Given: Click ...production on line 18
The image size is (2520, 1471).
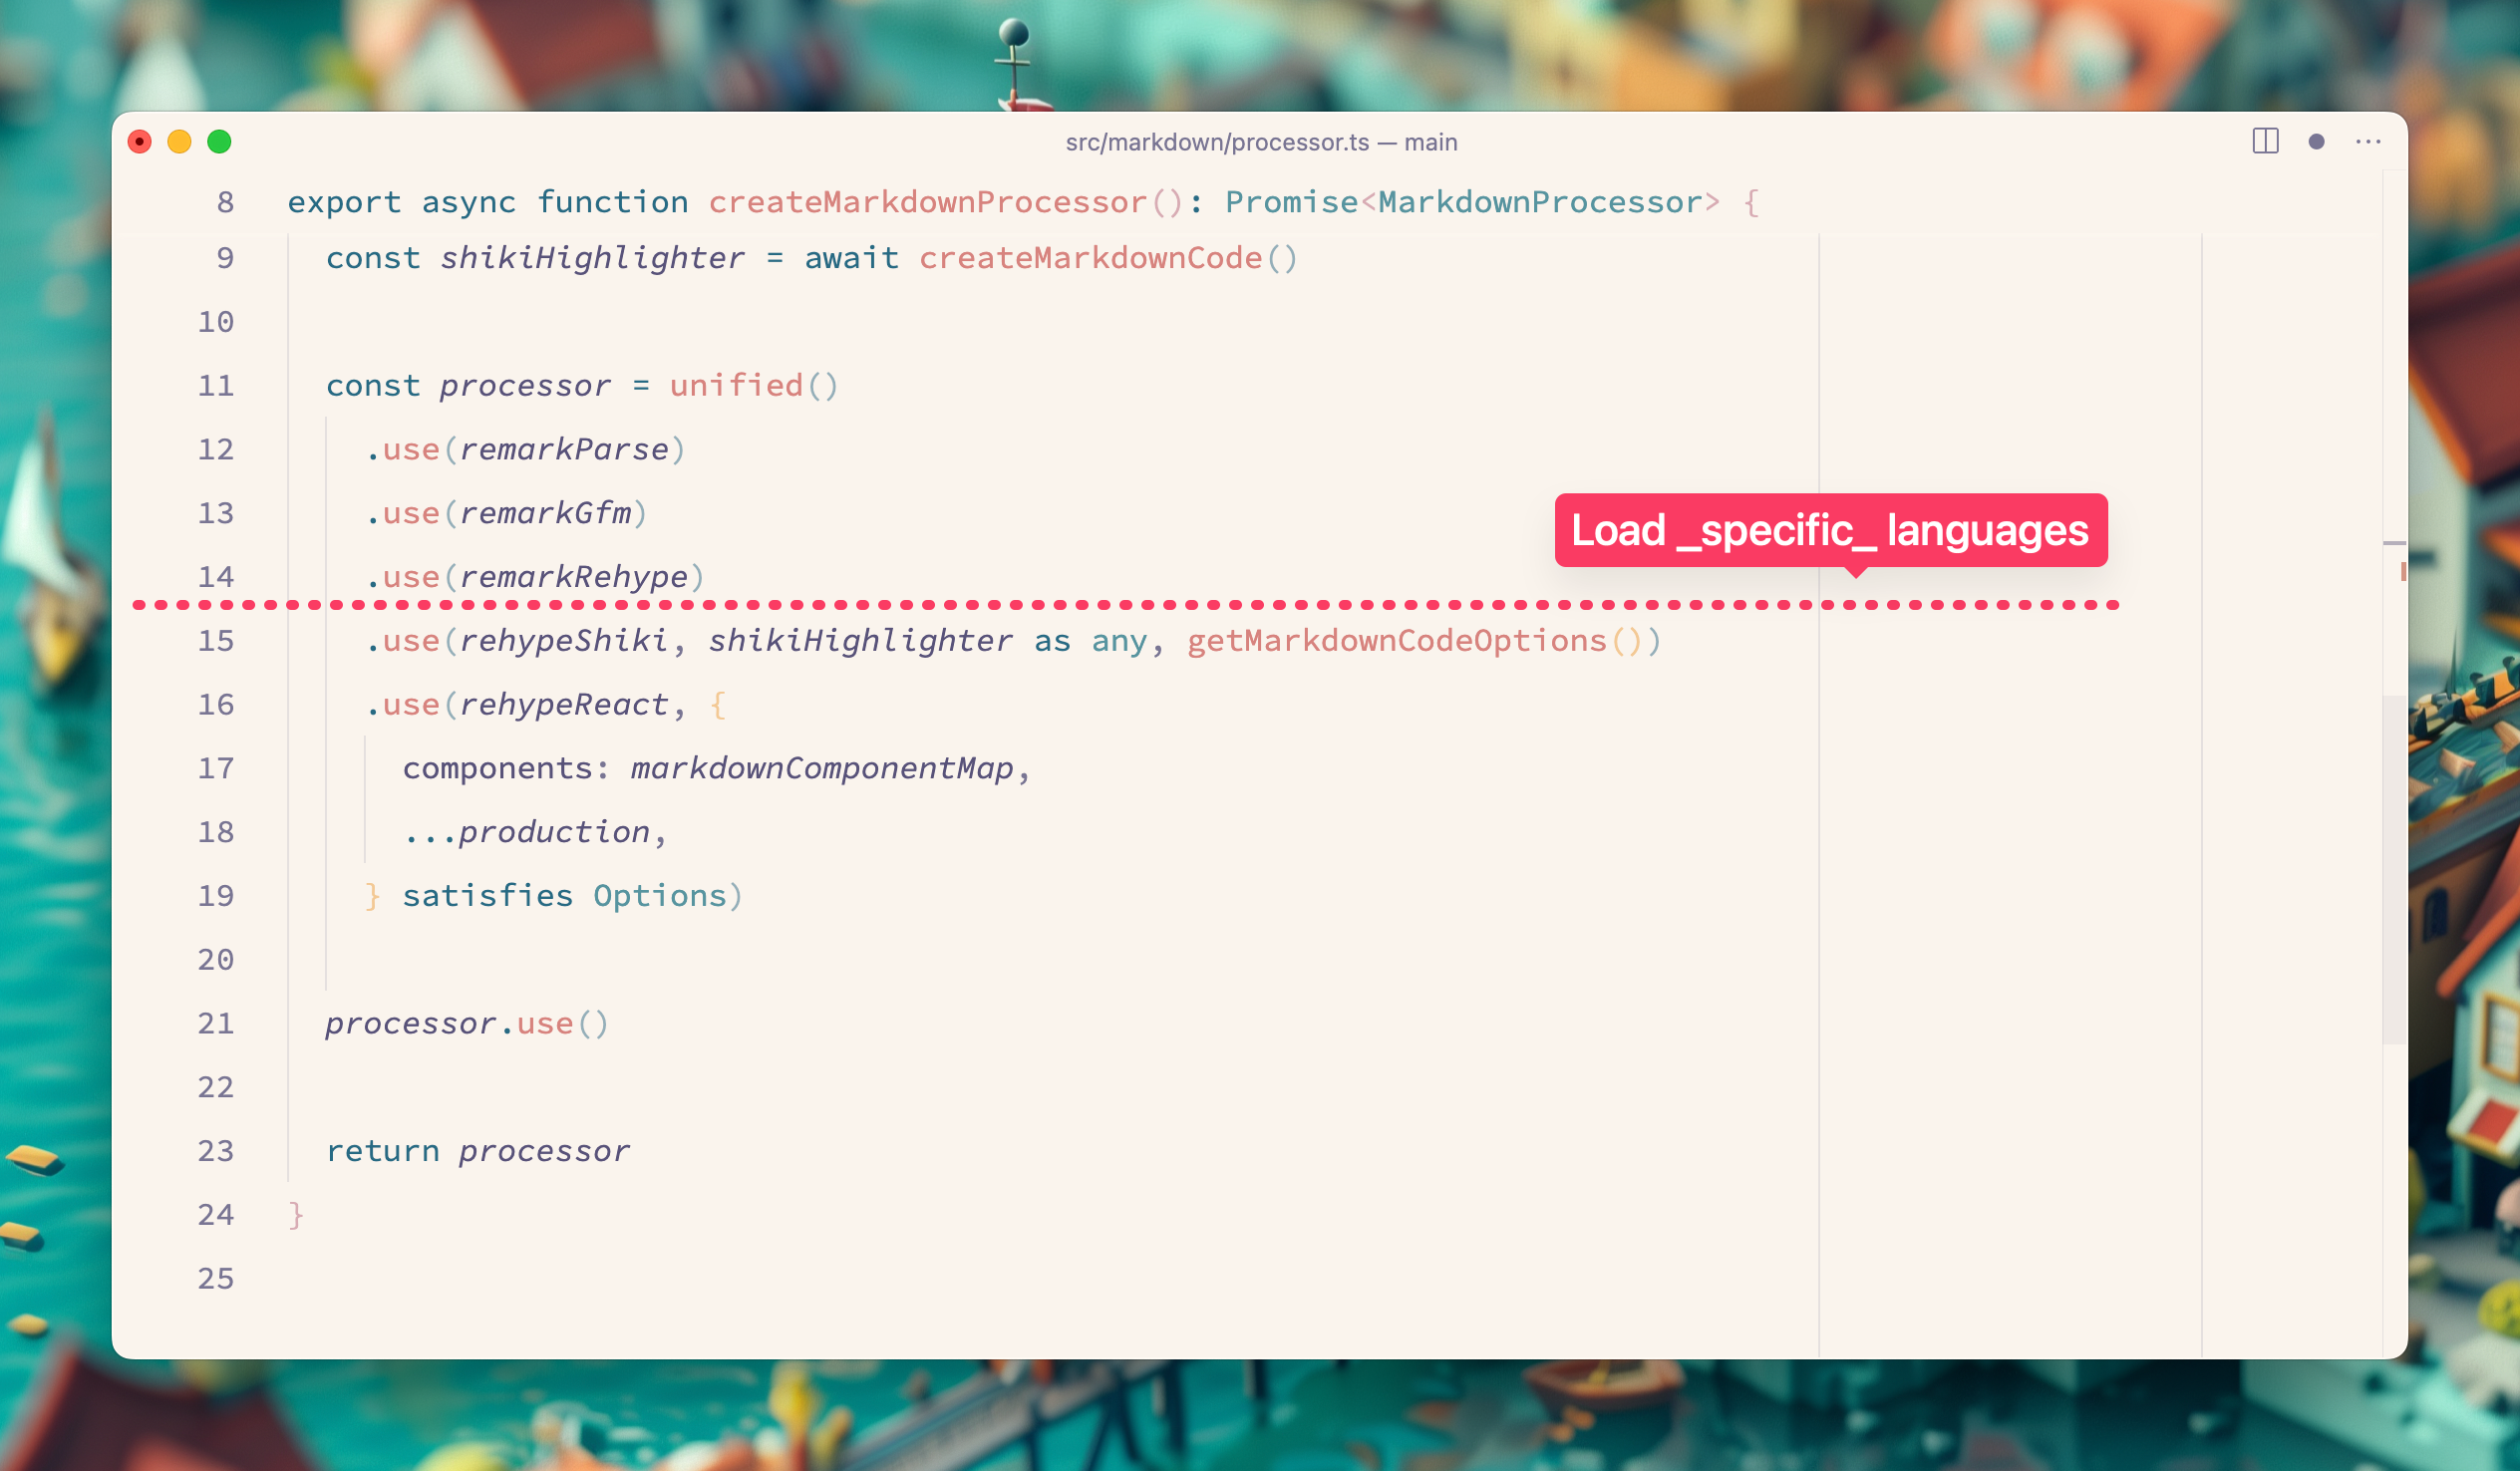Looking at the screenshot, I should pos(527,833).
